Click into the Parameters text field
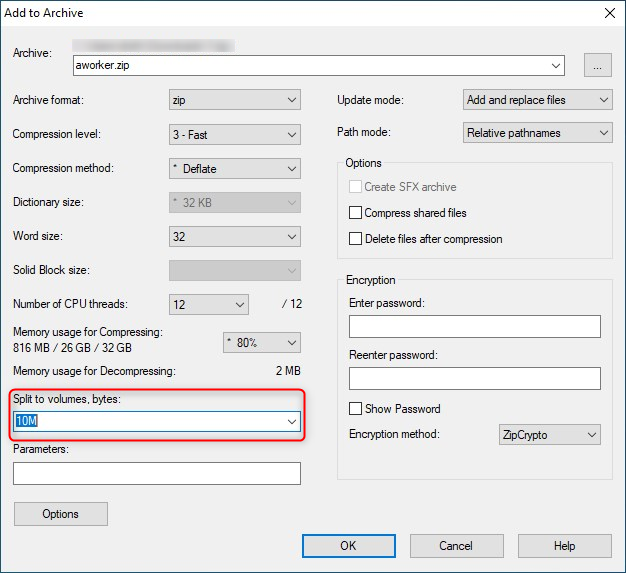 [x=157, y=473]
